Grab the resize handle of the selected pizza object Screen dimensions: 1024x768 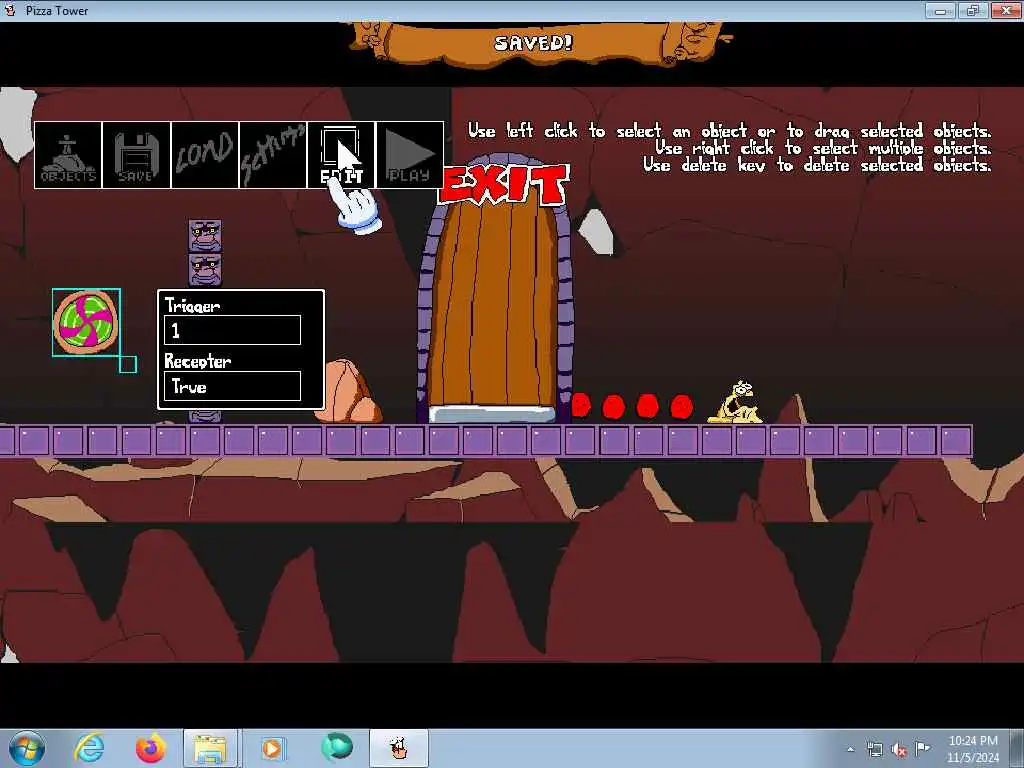pos(128,364)
